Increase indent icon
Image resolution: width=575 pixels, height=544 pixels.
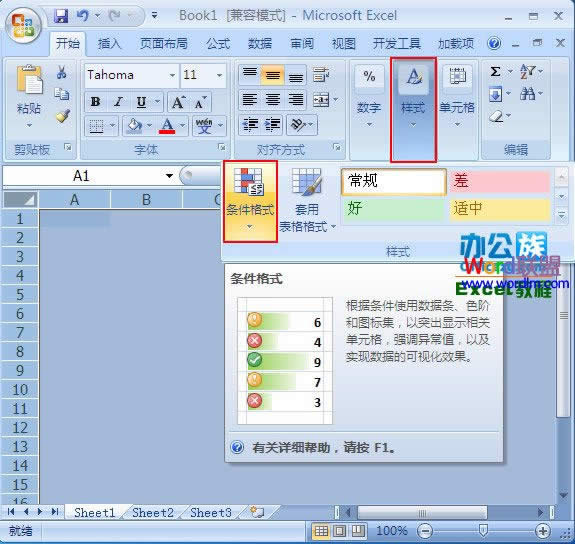pyautogui.click(x=272, y=124)
